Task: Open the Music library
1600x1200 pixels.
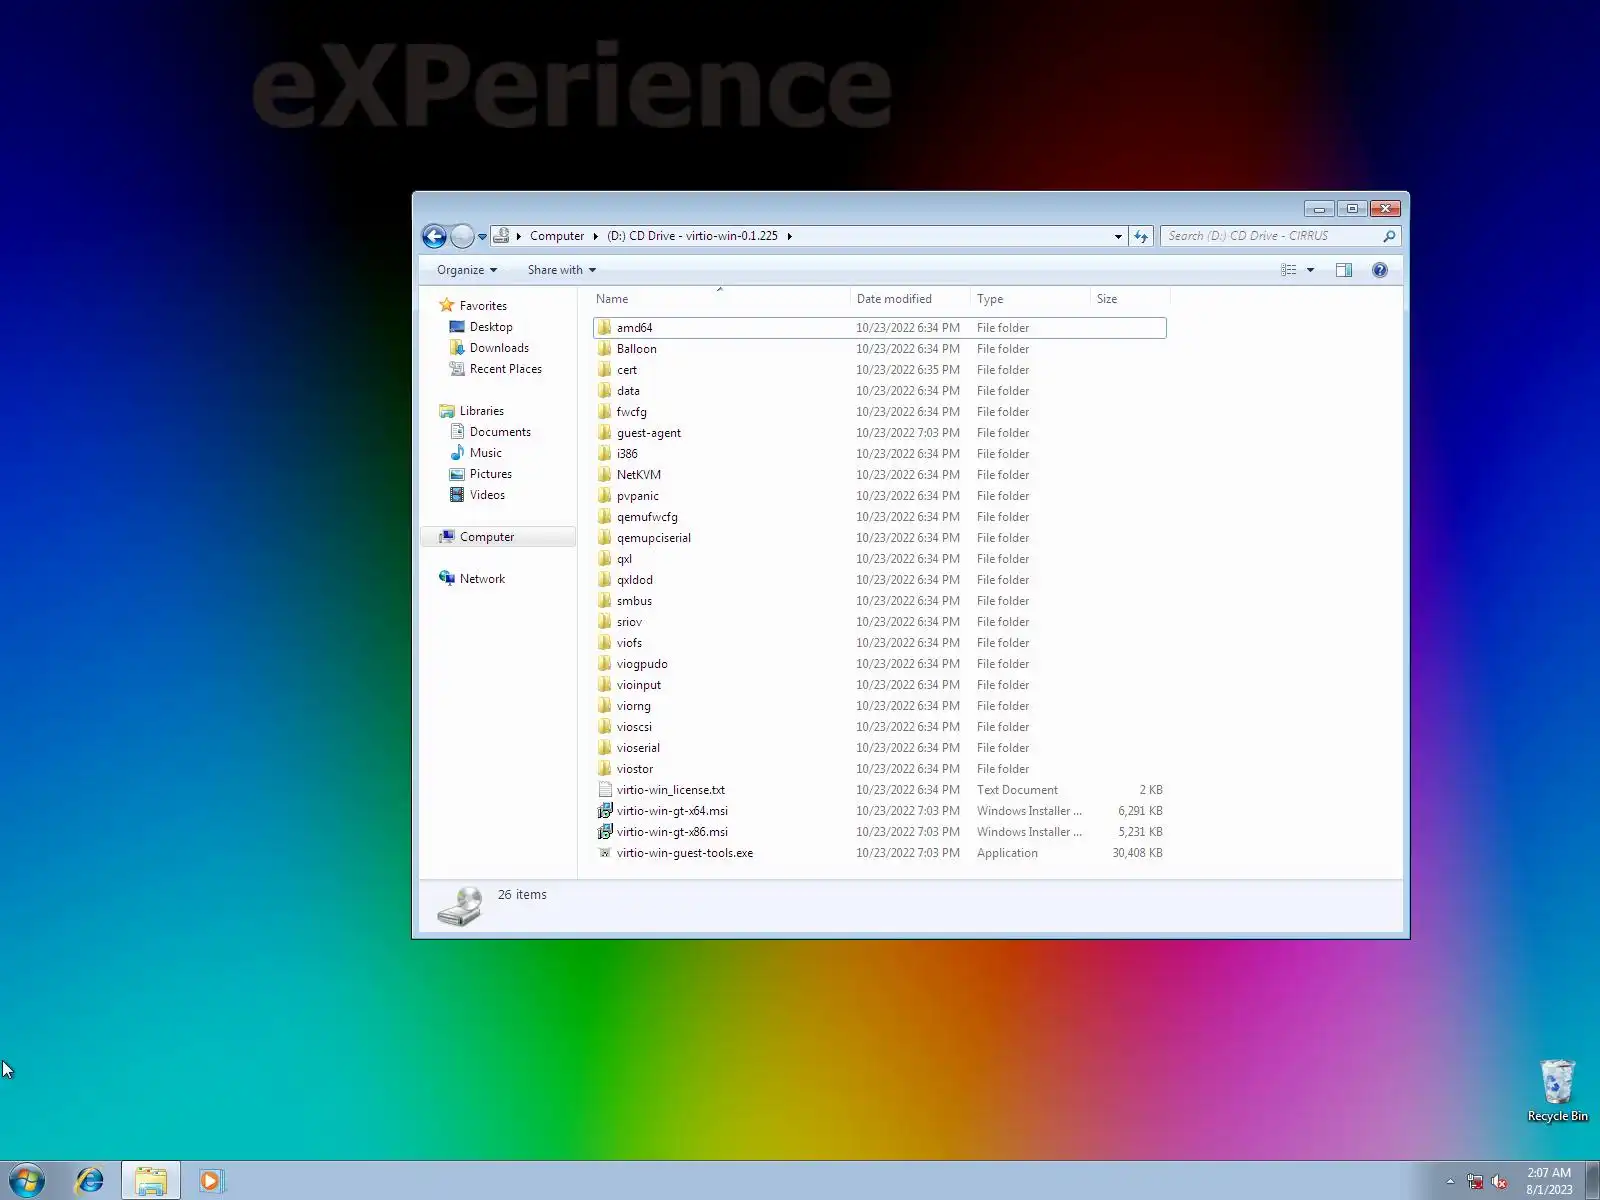Action: (x=486, y=453)
